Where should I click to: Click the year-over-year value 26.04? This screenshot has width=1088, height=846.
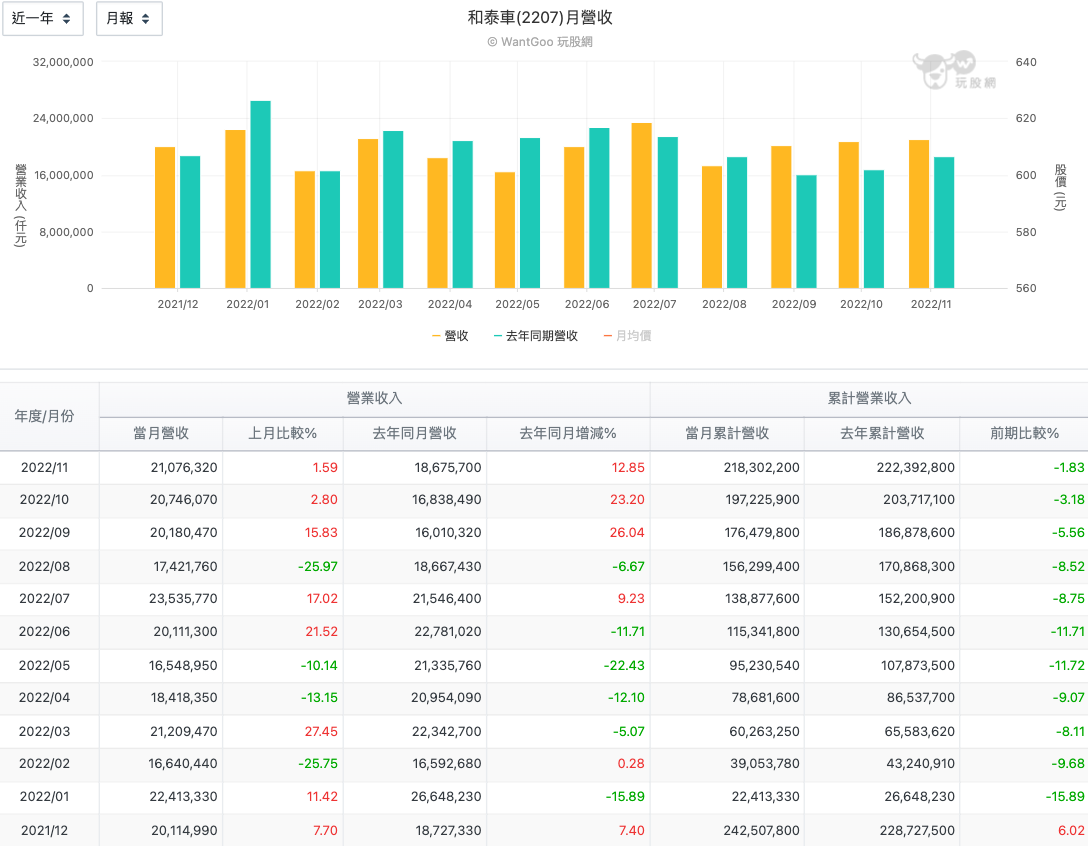click(x=627, y=533)
